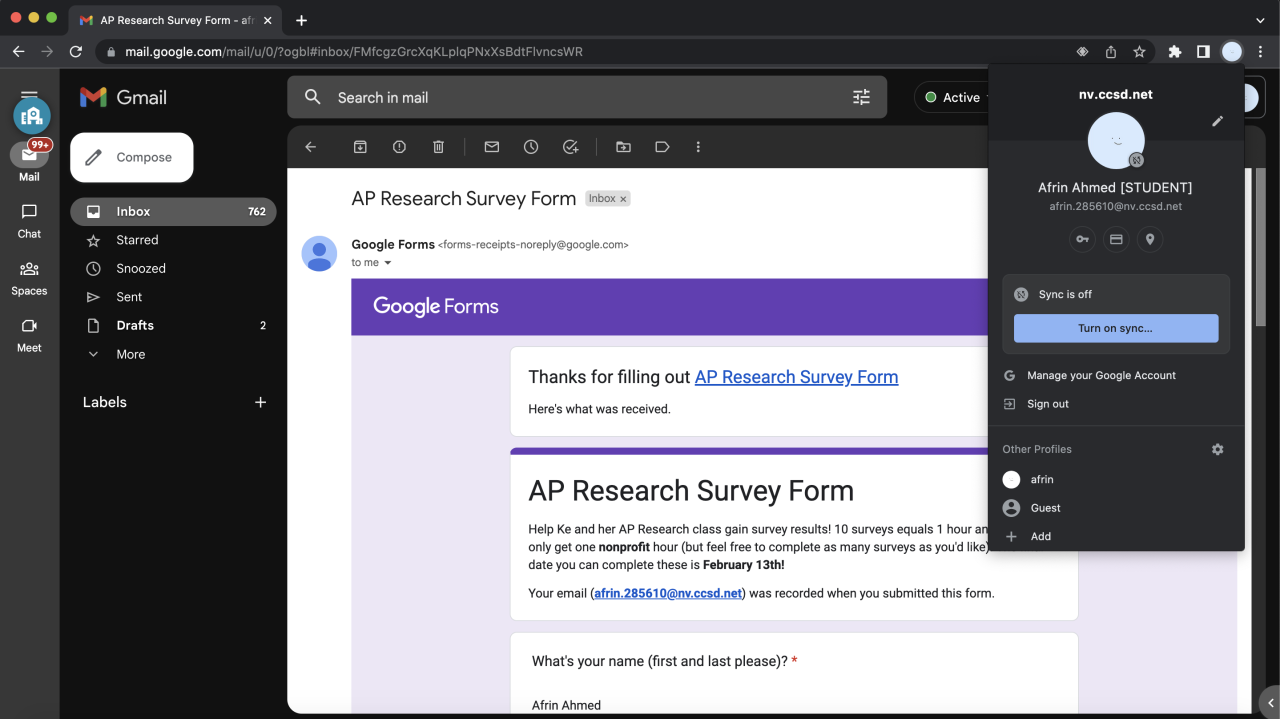Open the Sent folder
This screenshot has width=1280, height=719.
173,297
